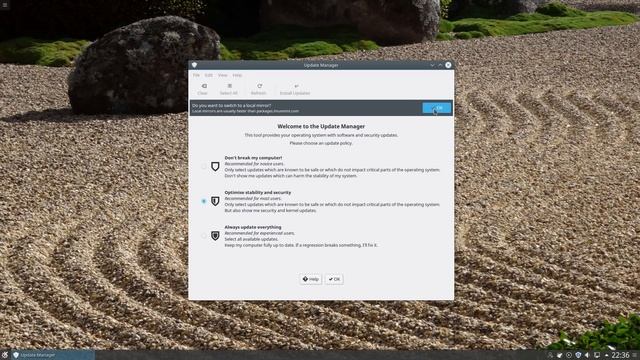Click the Update Manager taskbar entry

53,355
